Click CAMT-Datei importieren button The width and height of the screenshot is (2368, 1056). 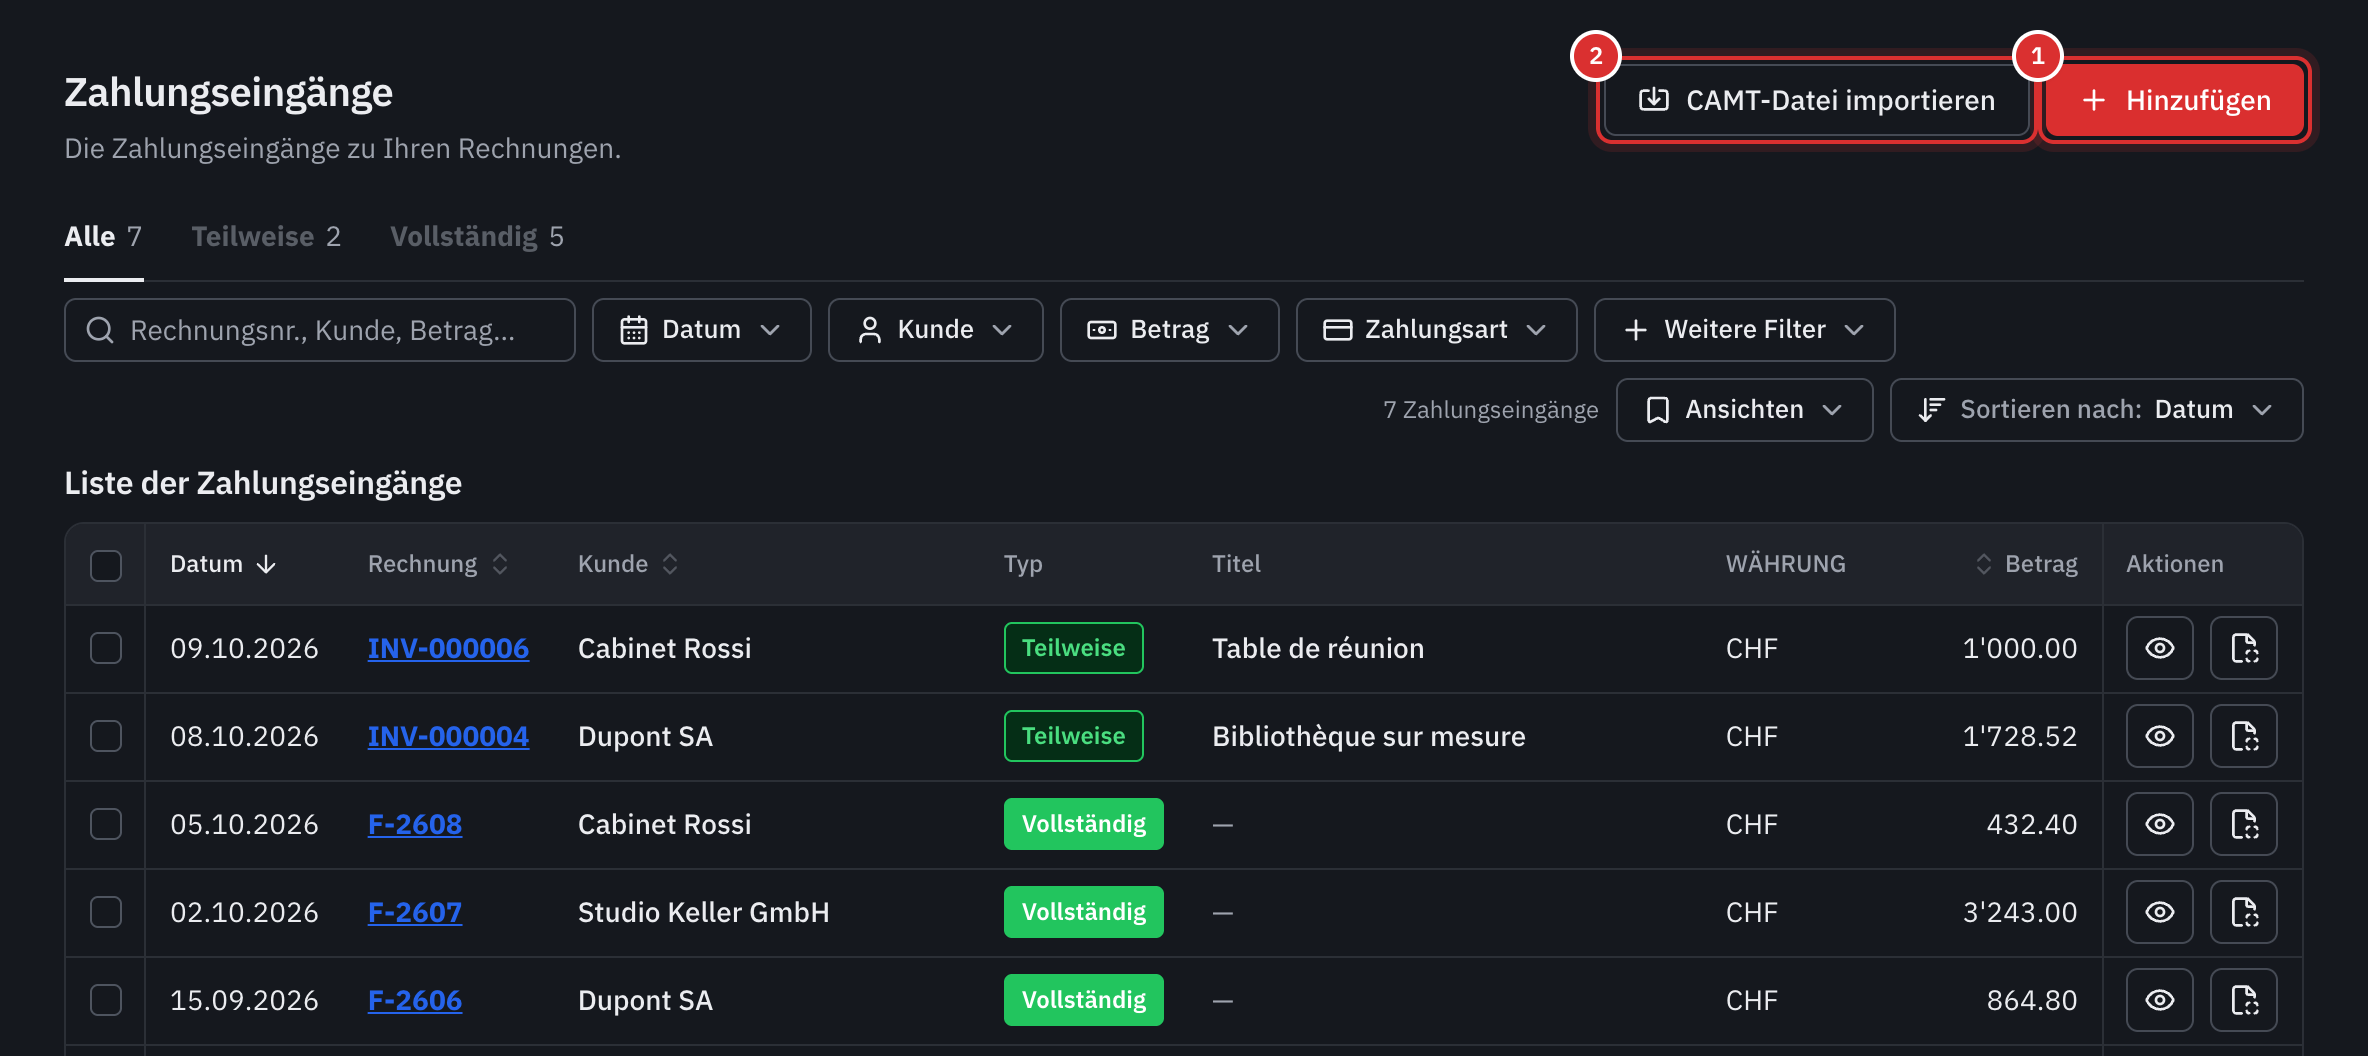click(x=1816, y=100)
